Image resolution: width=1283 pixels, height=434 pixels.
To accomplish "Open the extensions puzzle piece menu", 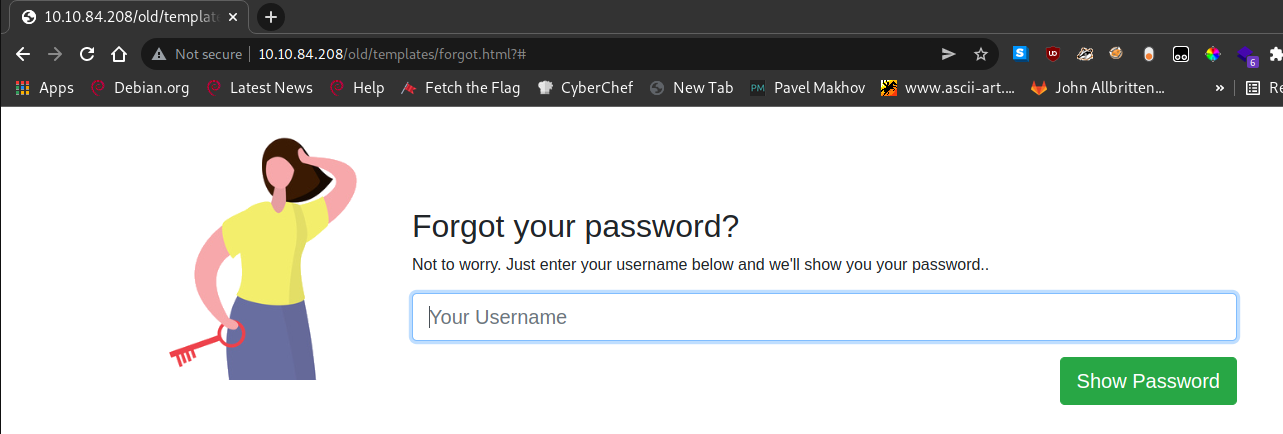I will click(x=1276, y=54).
